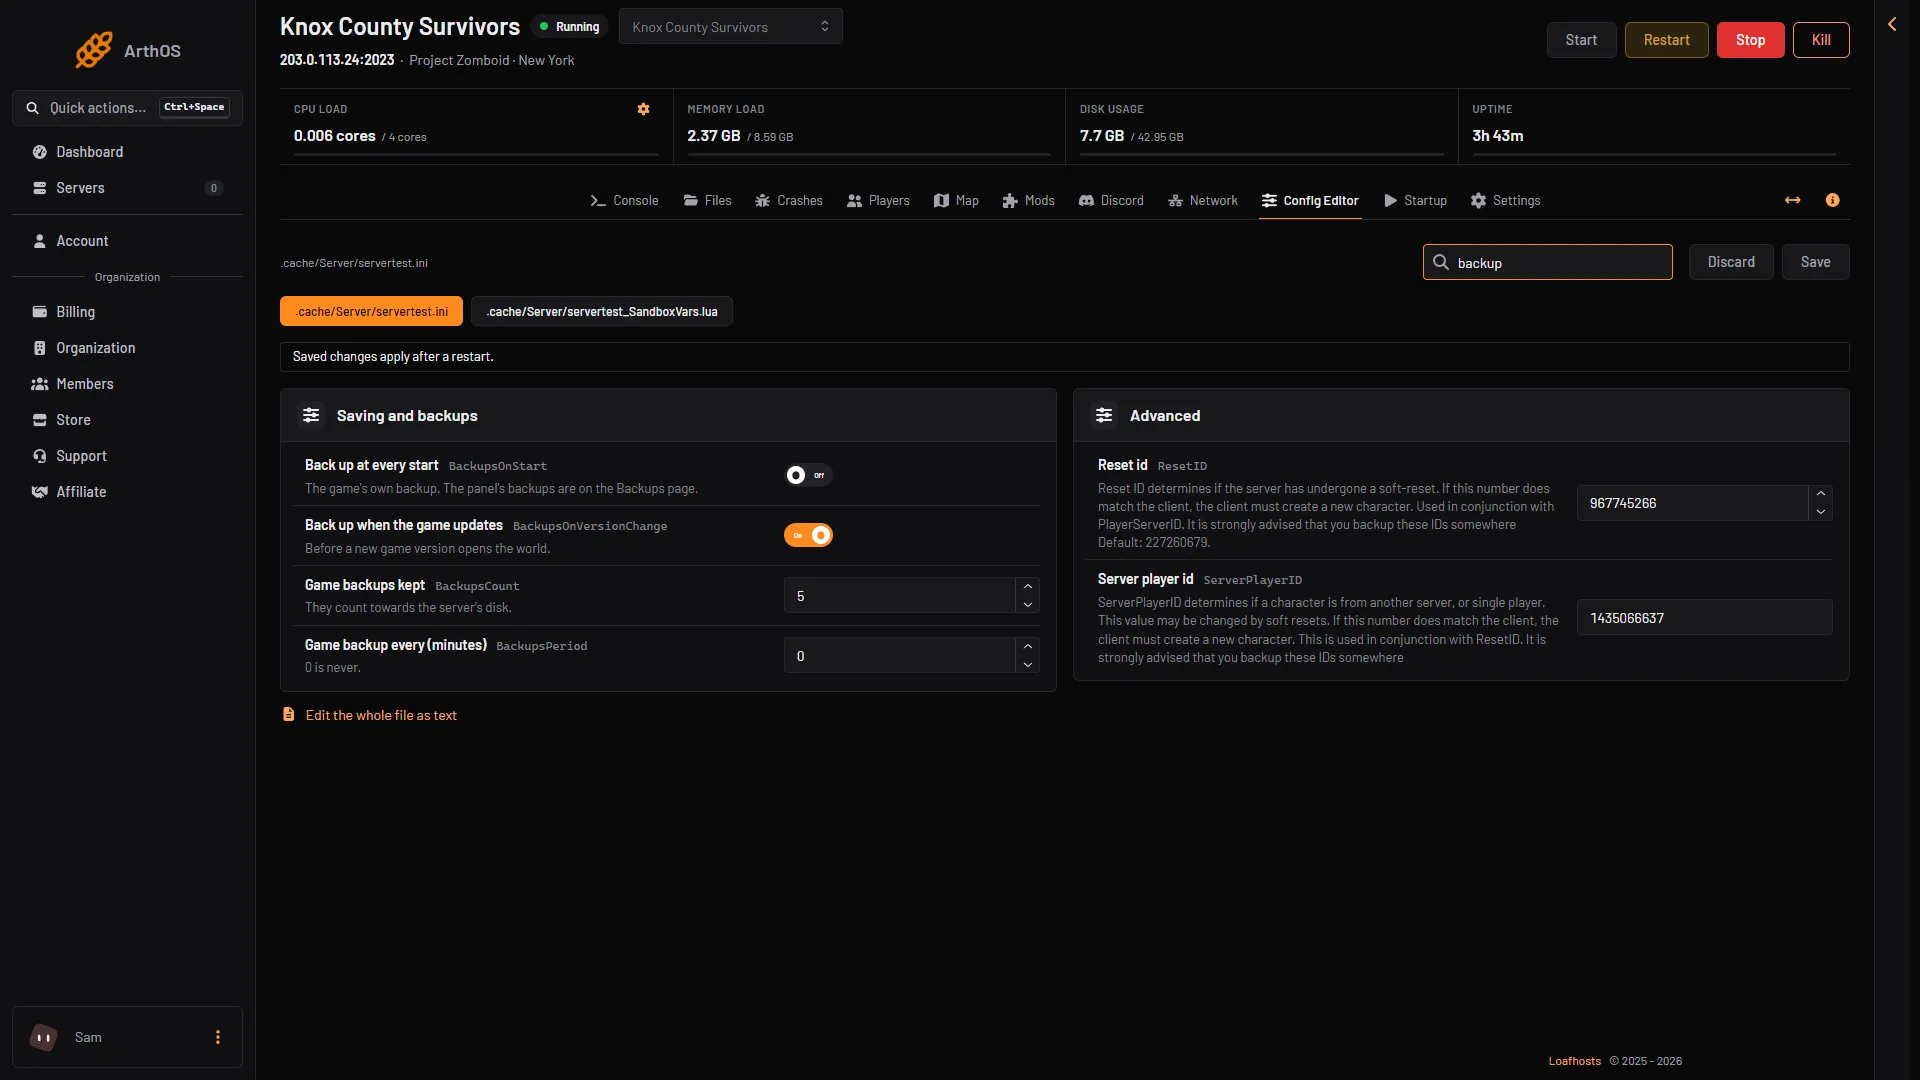Kill the server process
Screen dimensions: 1920x1080
pos(1821,40)
